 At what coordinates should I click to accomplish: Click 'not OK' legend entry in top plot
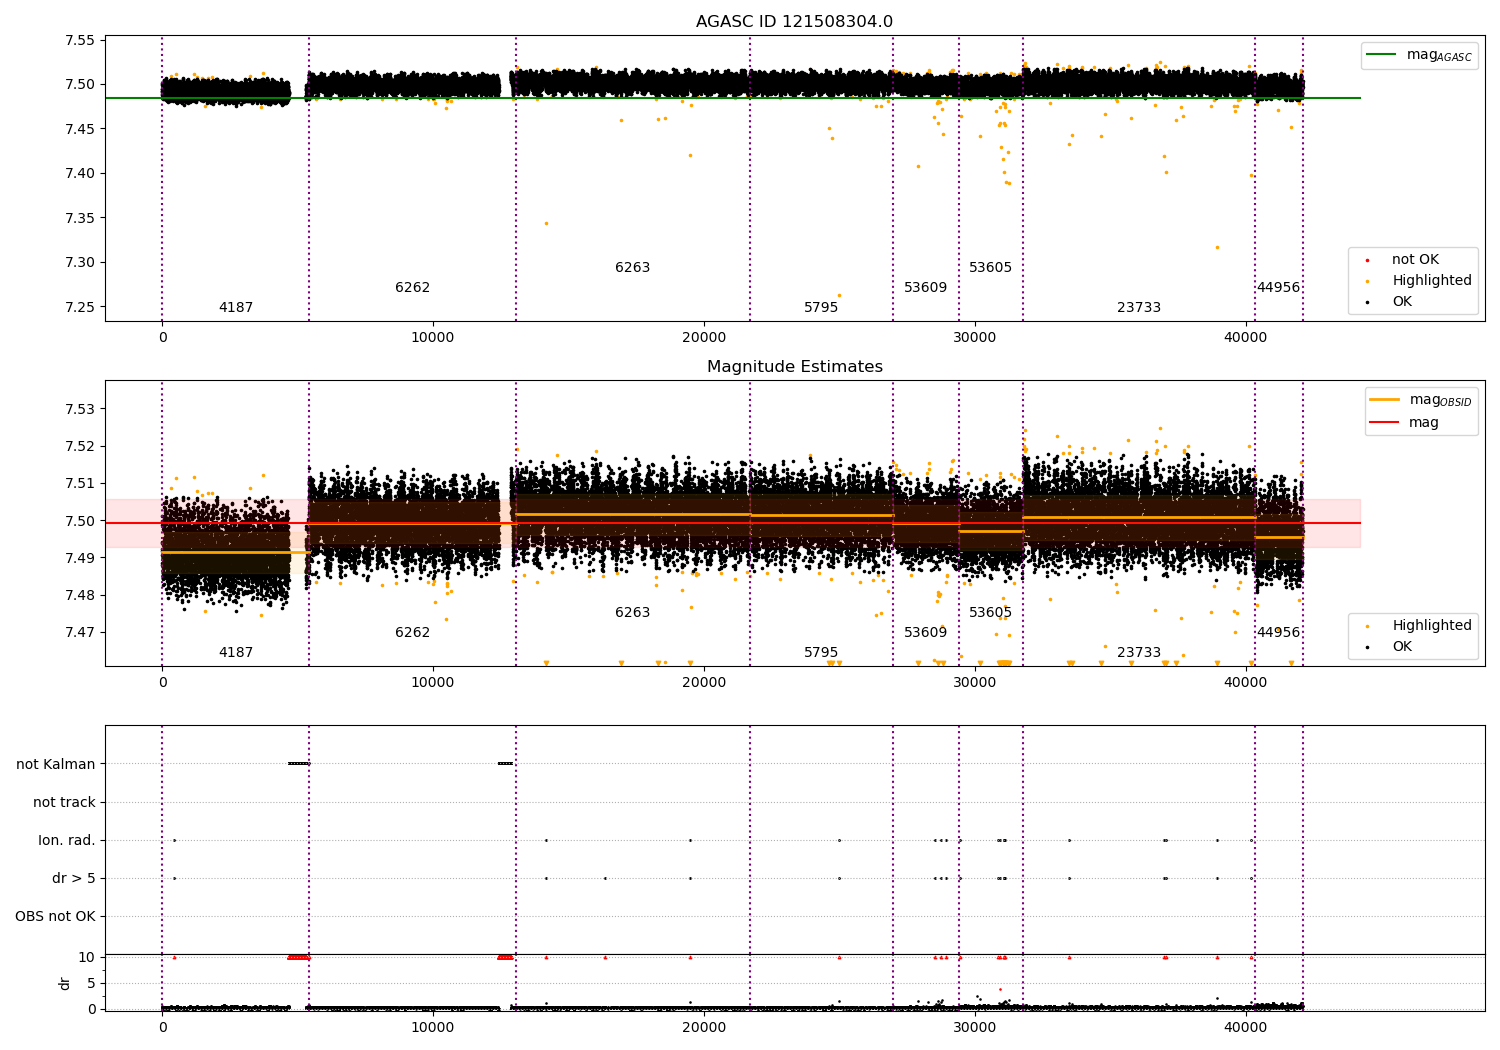coord(1415,260)
